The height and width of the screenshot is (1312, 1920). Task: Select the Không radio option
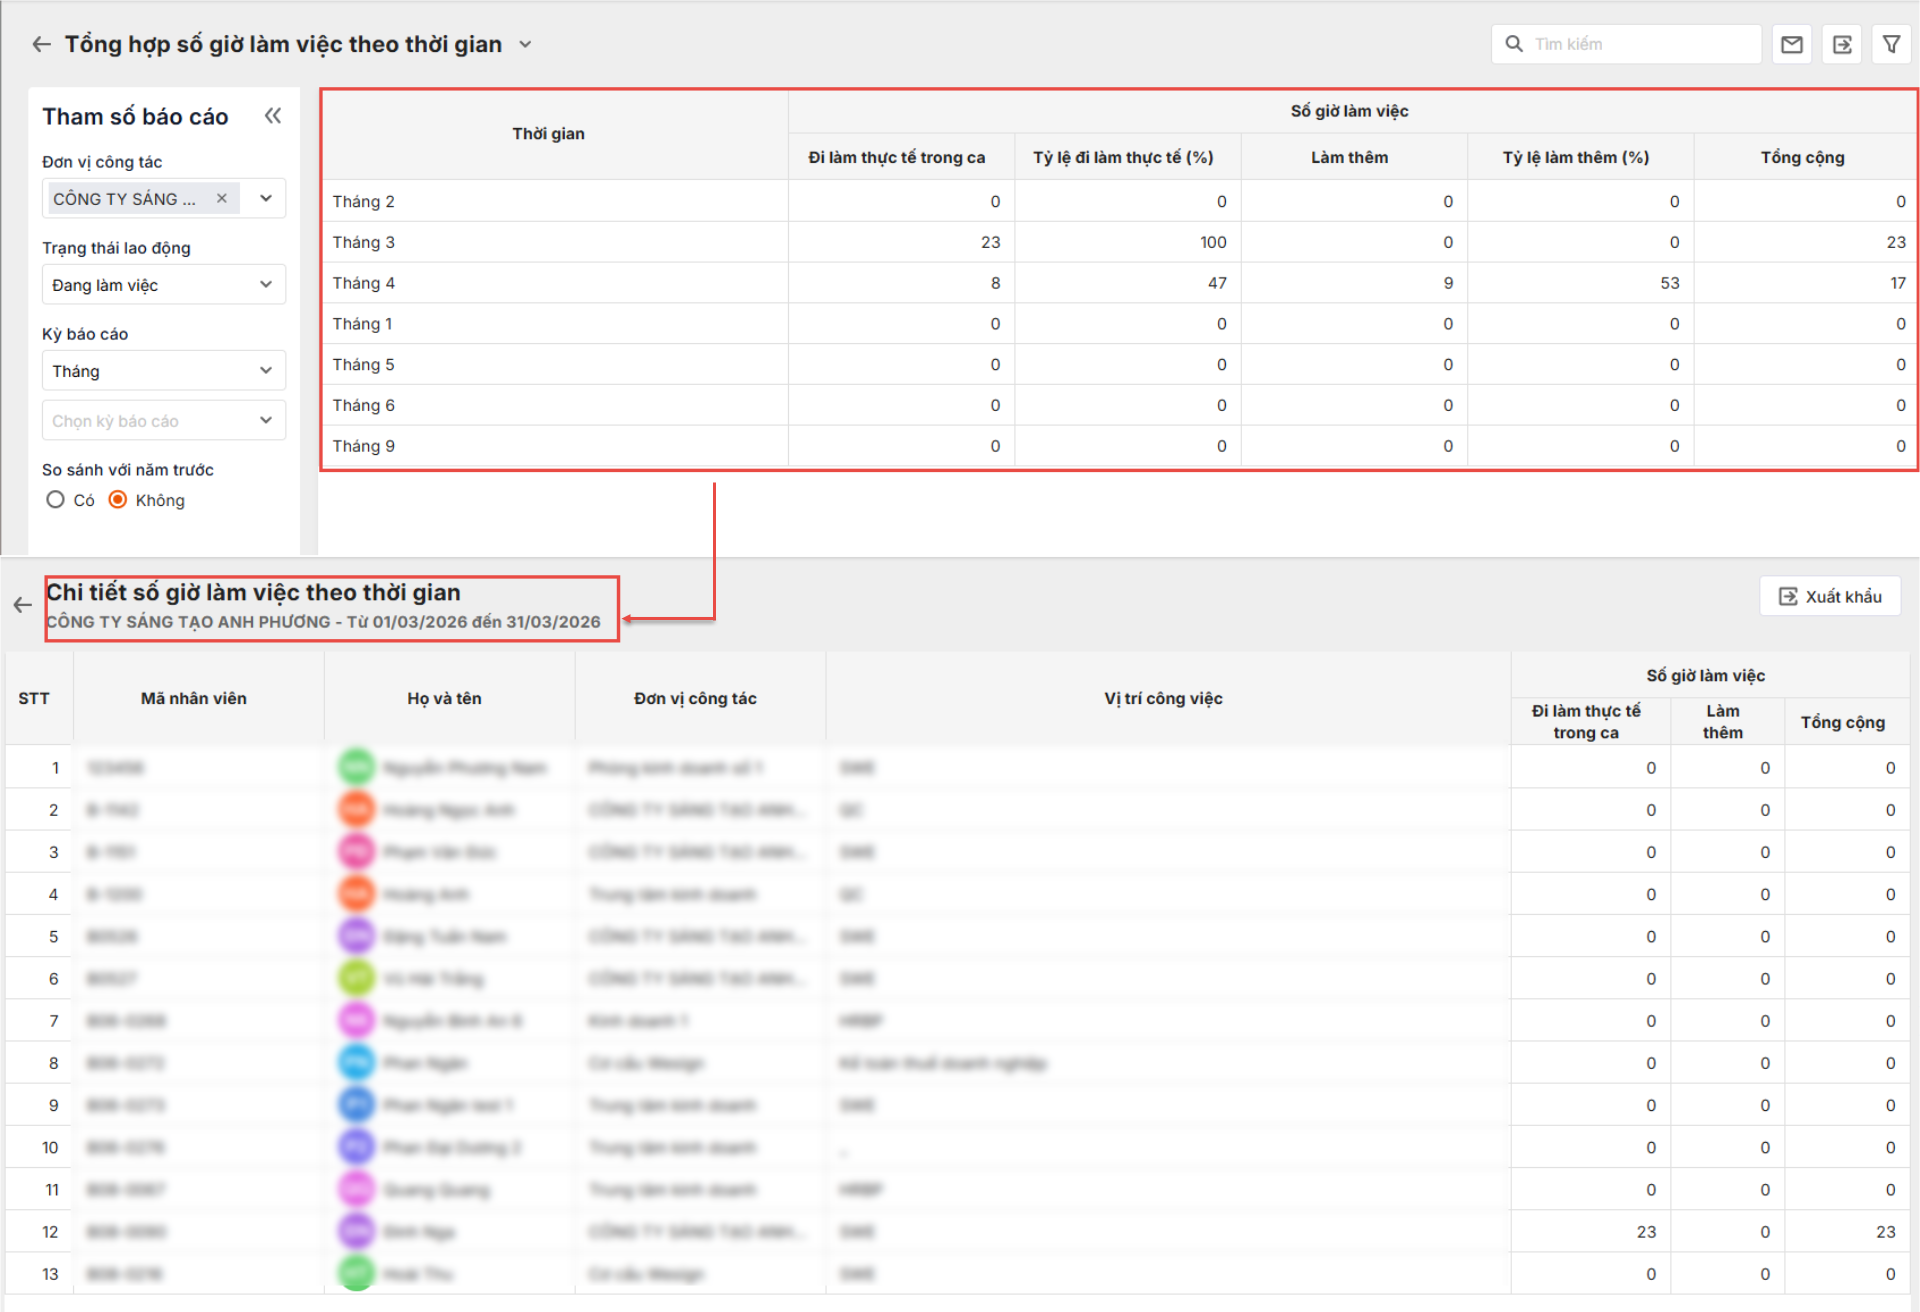[118, 499]
